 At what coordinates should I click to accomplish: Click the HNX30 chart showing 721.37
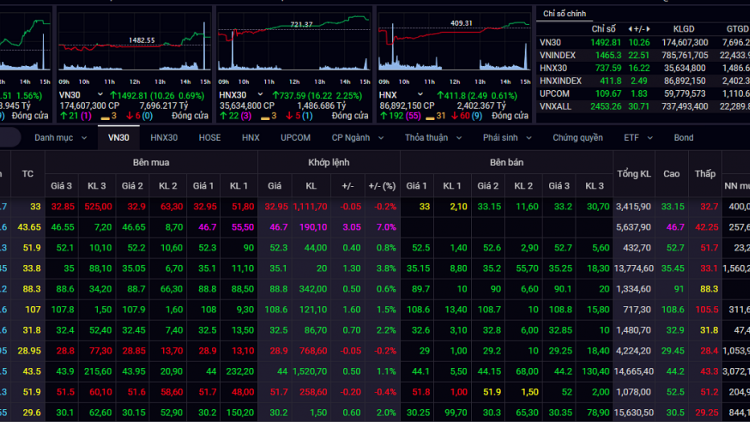293,48
